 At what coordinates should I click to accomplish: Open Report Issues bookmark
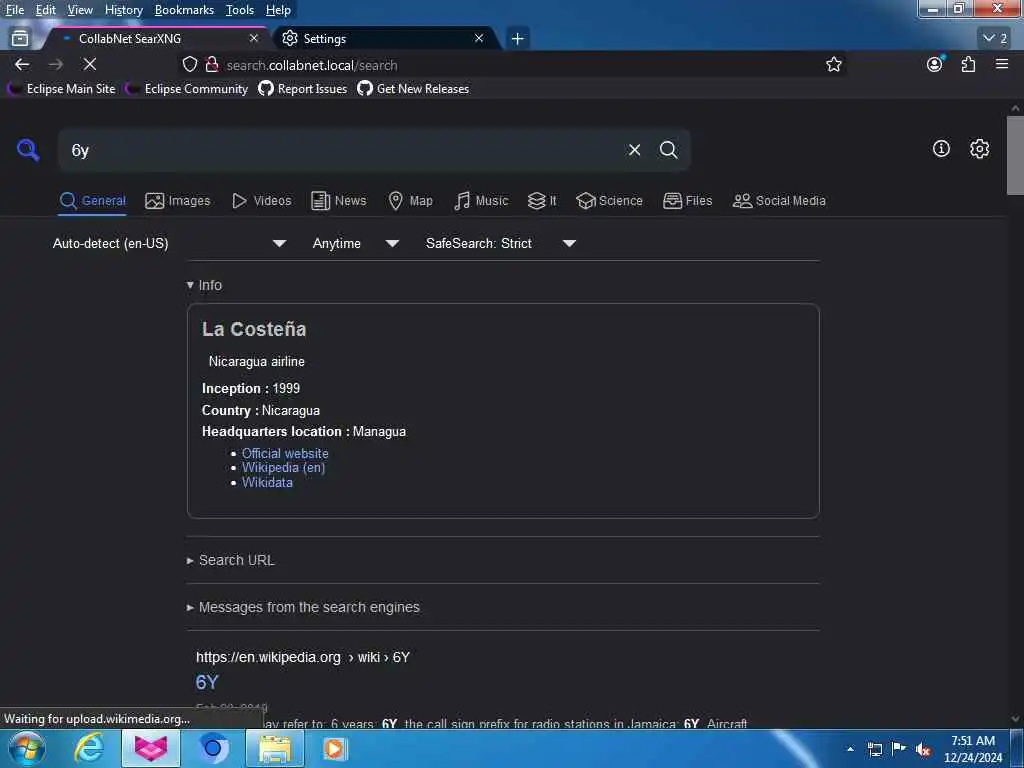click(x=303, y=89)
